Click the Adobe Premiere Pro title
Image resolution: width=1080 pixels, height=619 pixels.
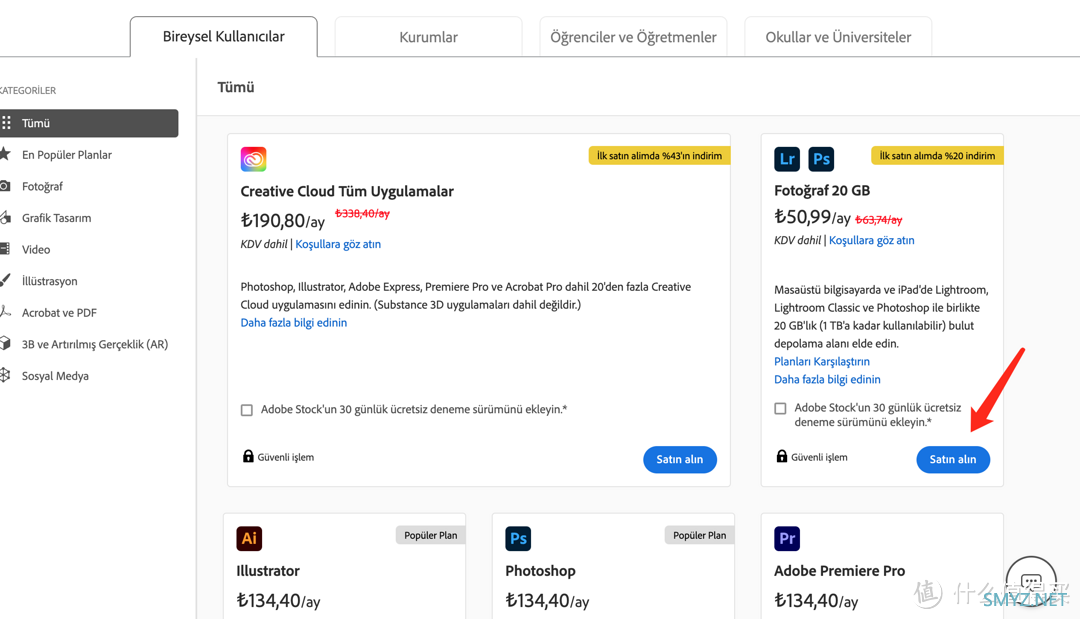tap(840, 571)
